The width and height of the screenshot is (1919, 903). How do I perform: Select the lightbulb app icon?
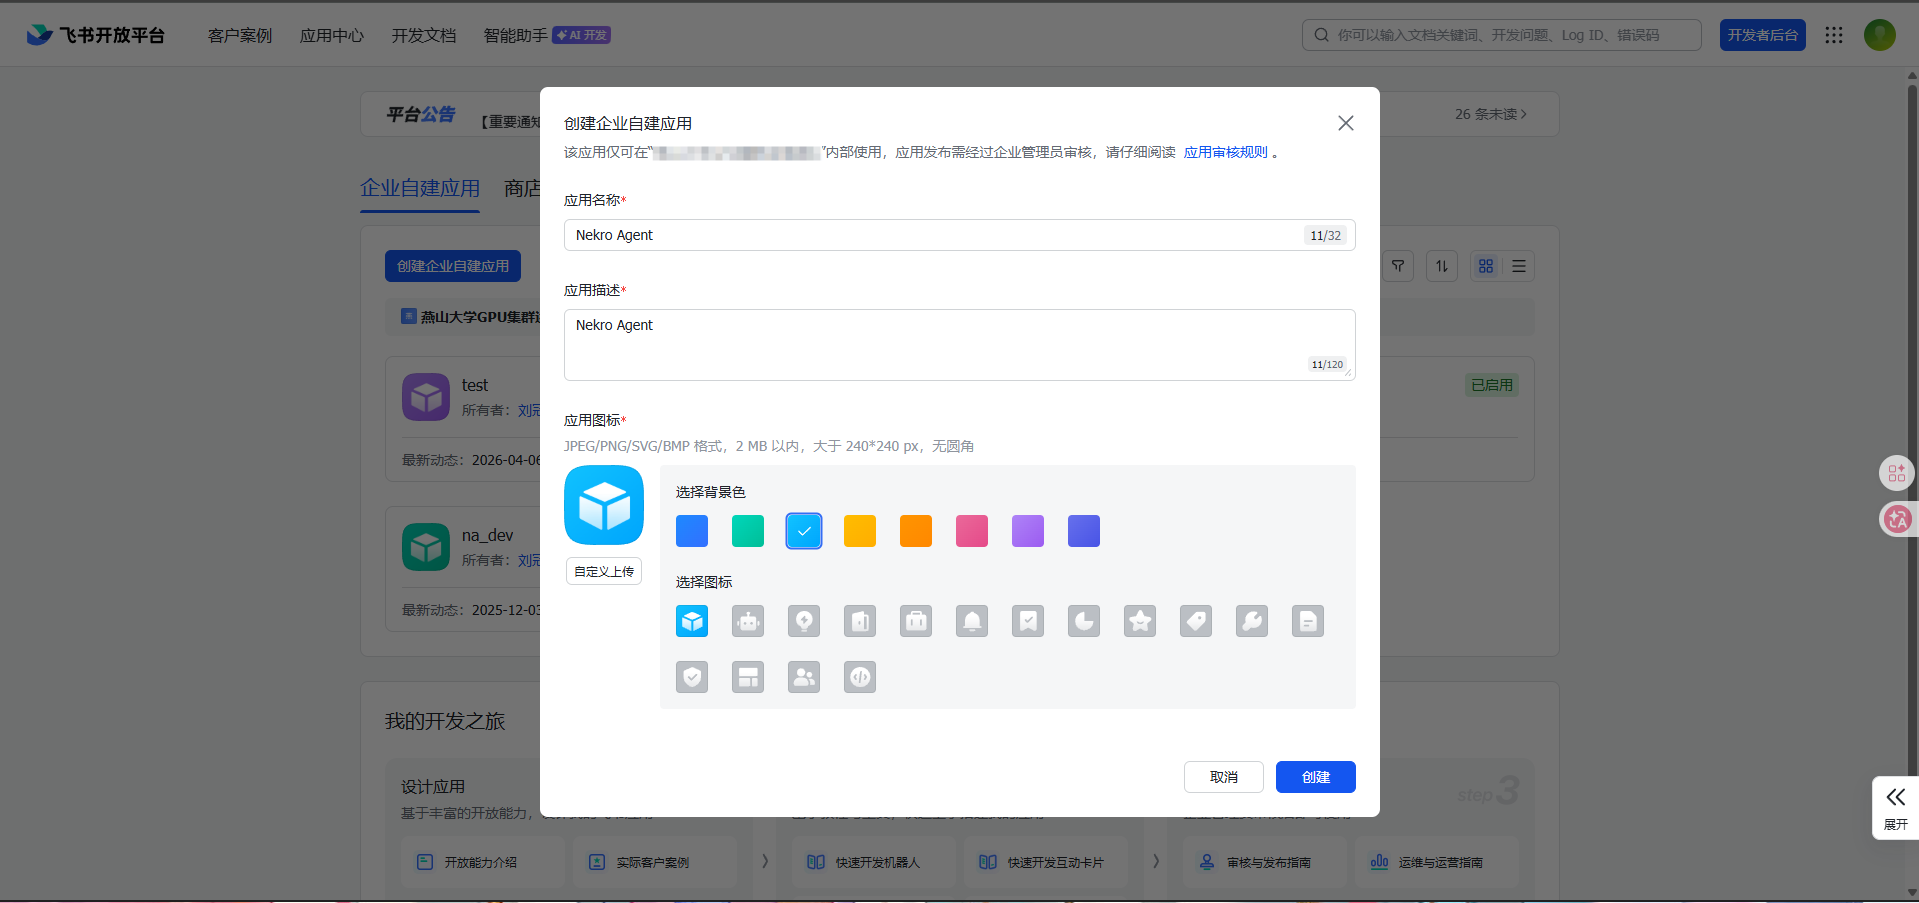click(803, 621)
